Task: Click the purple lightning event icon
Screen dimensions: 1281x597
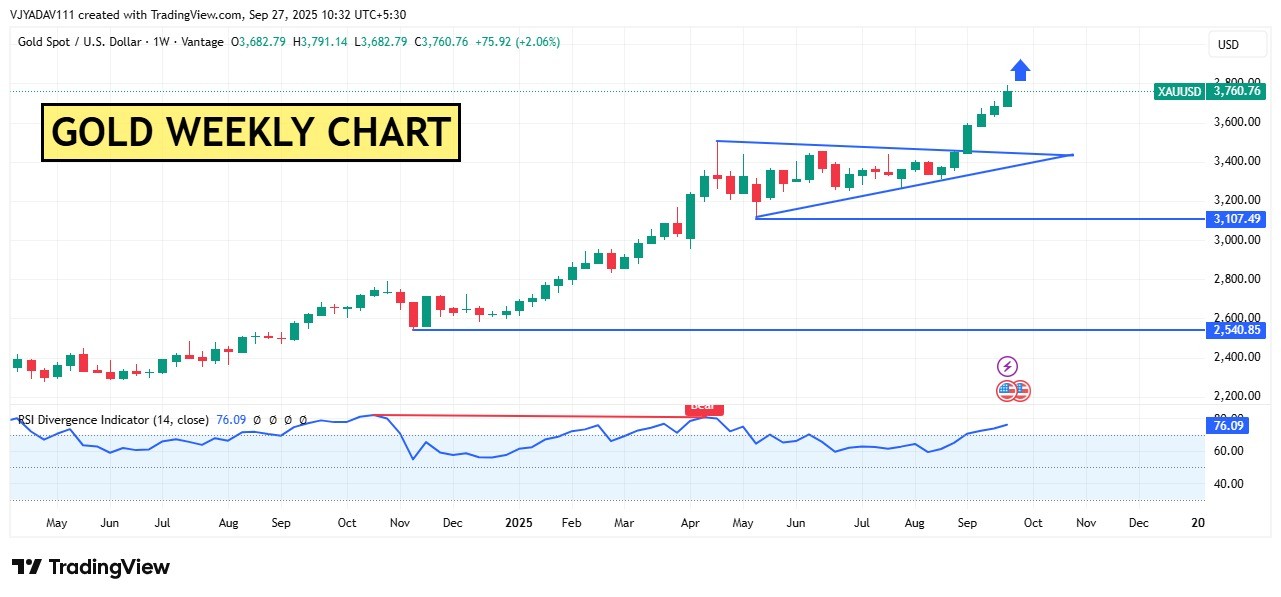Action: point(1007,366)
